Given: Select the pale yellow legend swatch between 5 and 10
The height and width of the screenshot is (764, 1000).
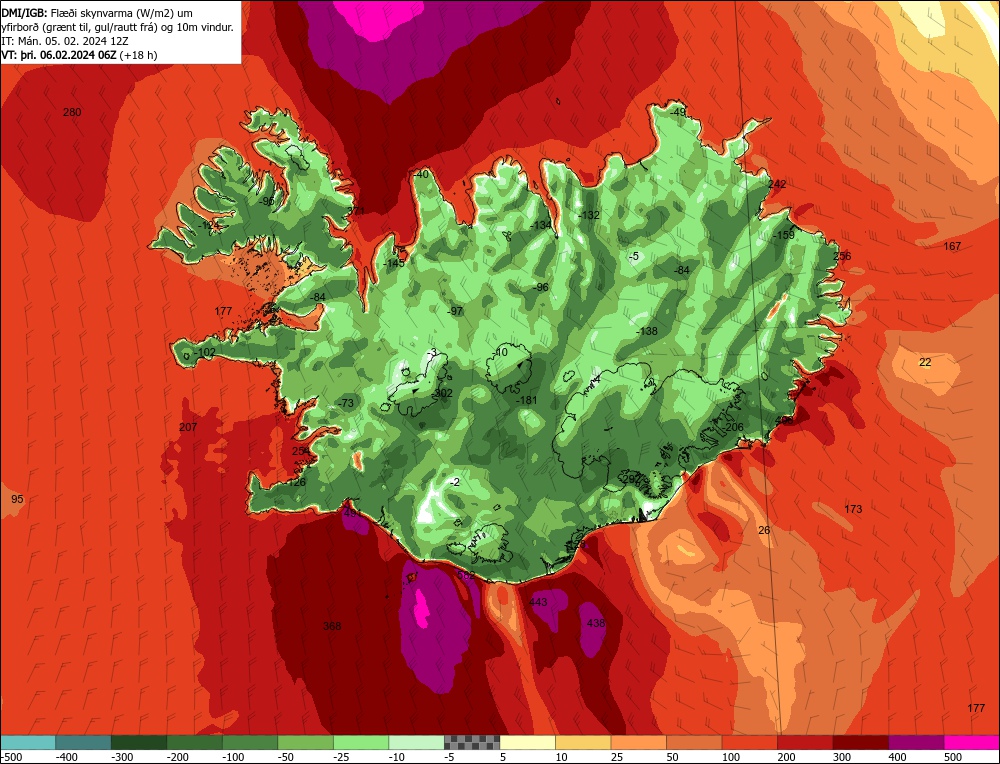Looking at the screenshot, I should [527, 742].
